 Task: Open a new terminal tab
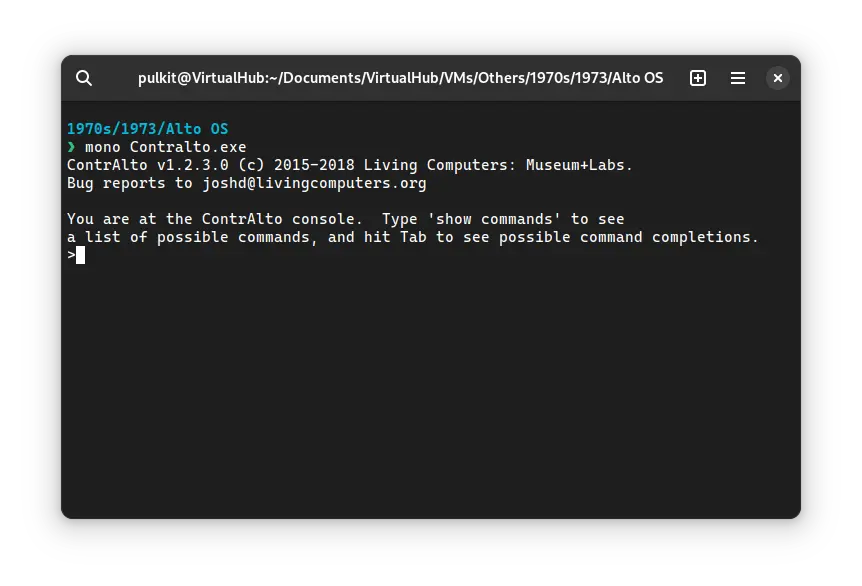[x=698, y=78]
